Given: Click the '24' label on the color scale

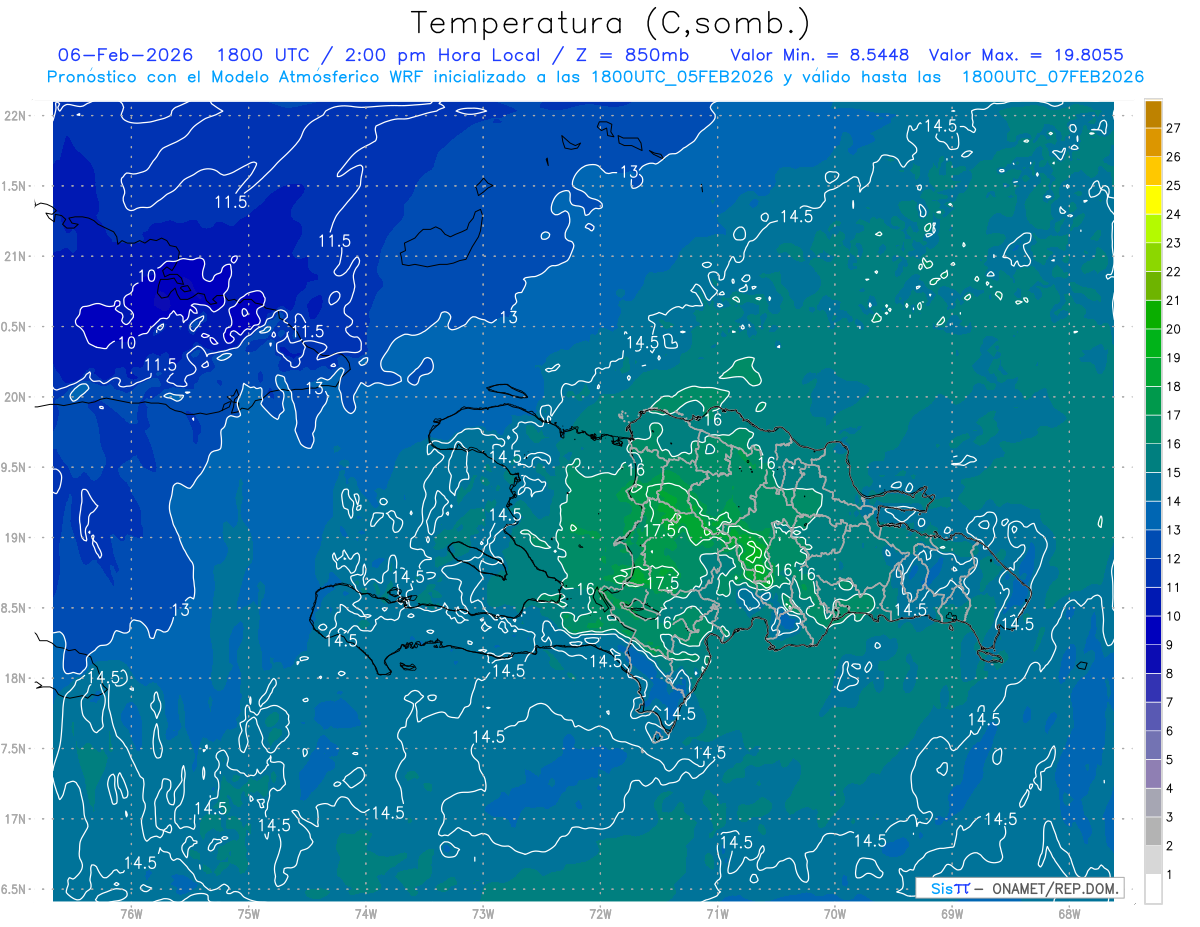Looking at the screenshot, I should point(1174,214).
